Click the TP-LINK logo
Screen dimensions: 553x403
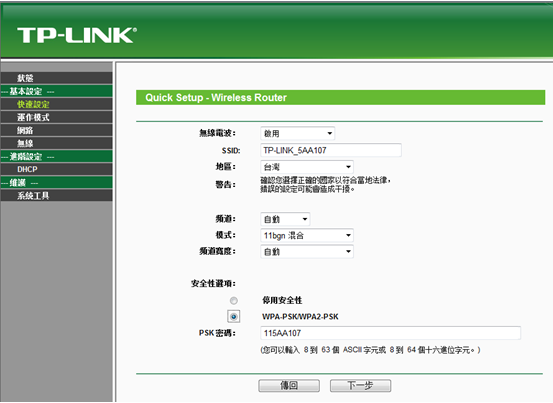(77, 35)
